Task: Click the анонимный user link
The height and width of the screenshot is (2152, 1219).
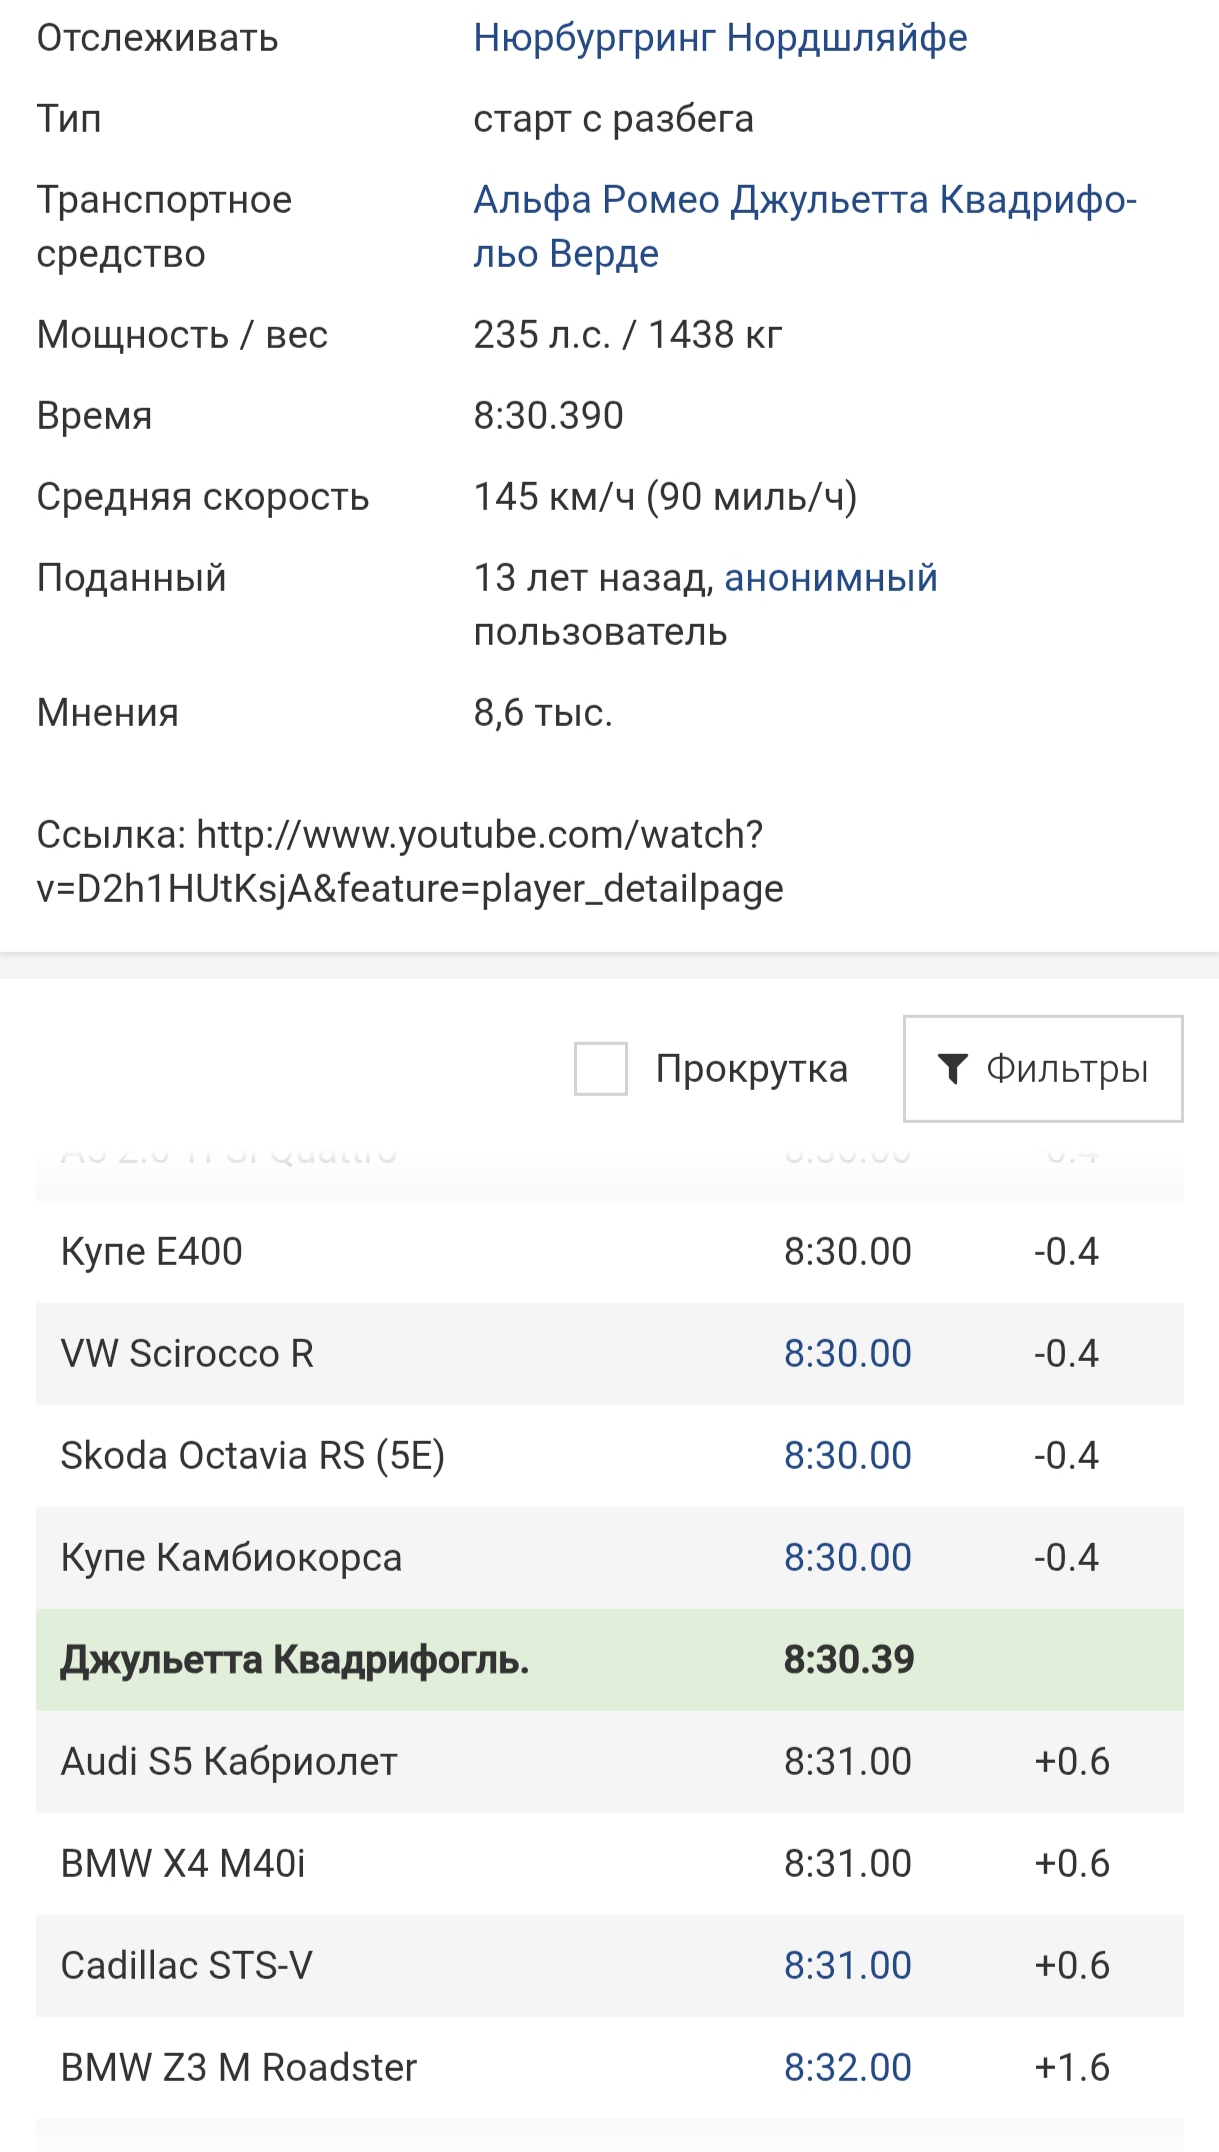Action: 830,578
